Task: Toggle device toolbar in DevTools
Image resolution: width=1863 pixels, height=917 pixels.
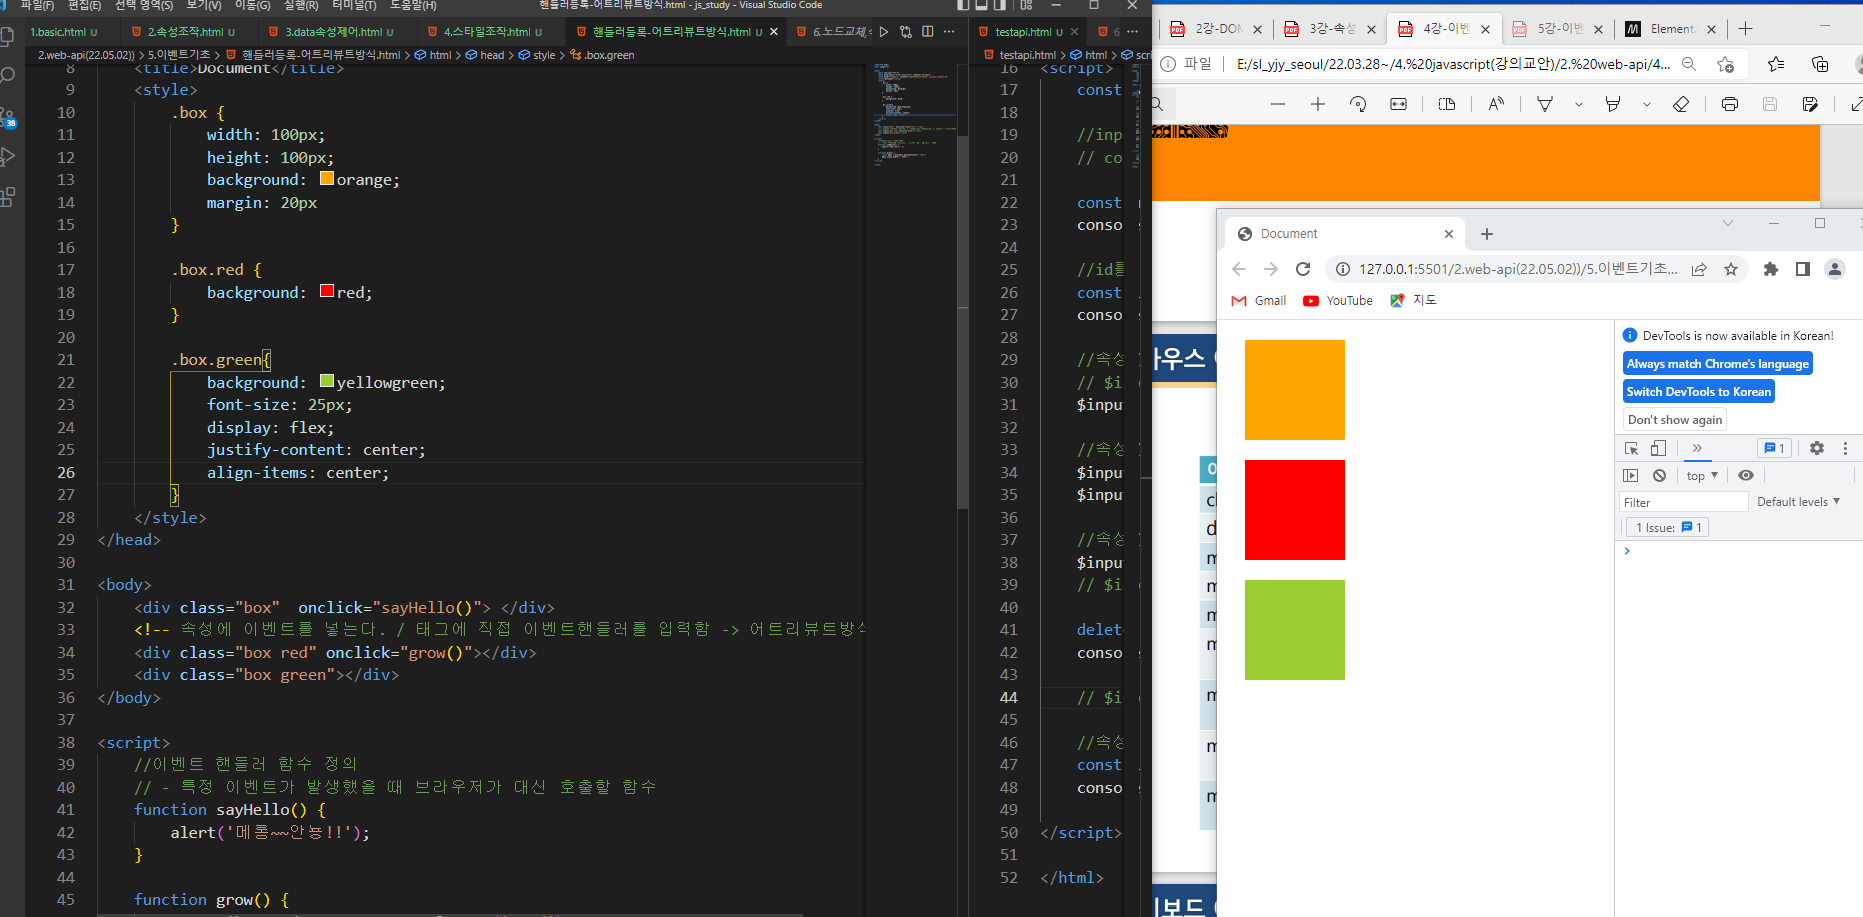Action: [x=1659, y=448]
